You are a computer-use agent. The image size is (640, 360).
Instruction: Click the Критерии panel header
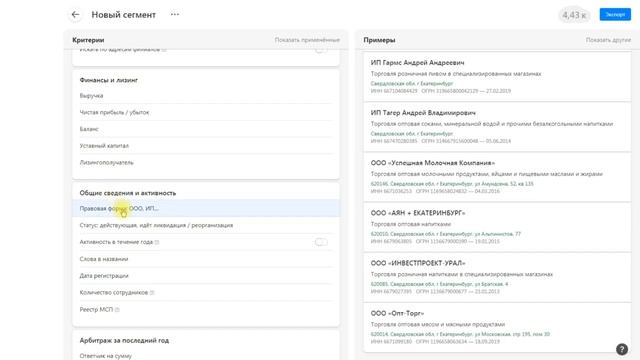pyautogui.click(x=88, y=40)
